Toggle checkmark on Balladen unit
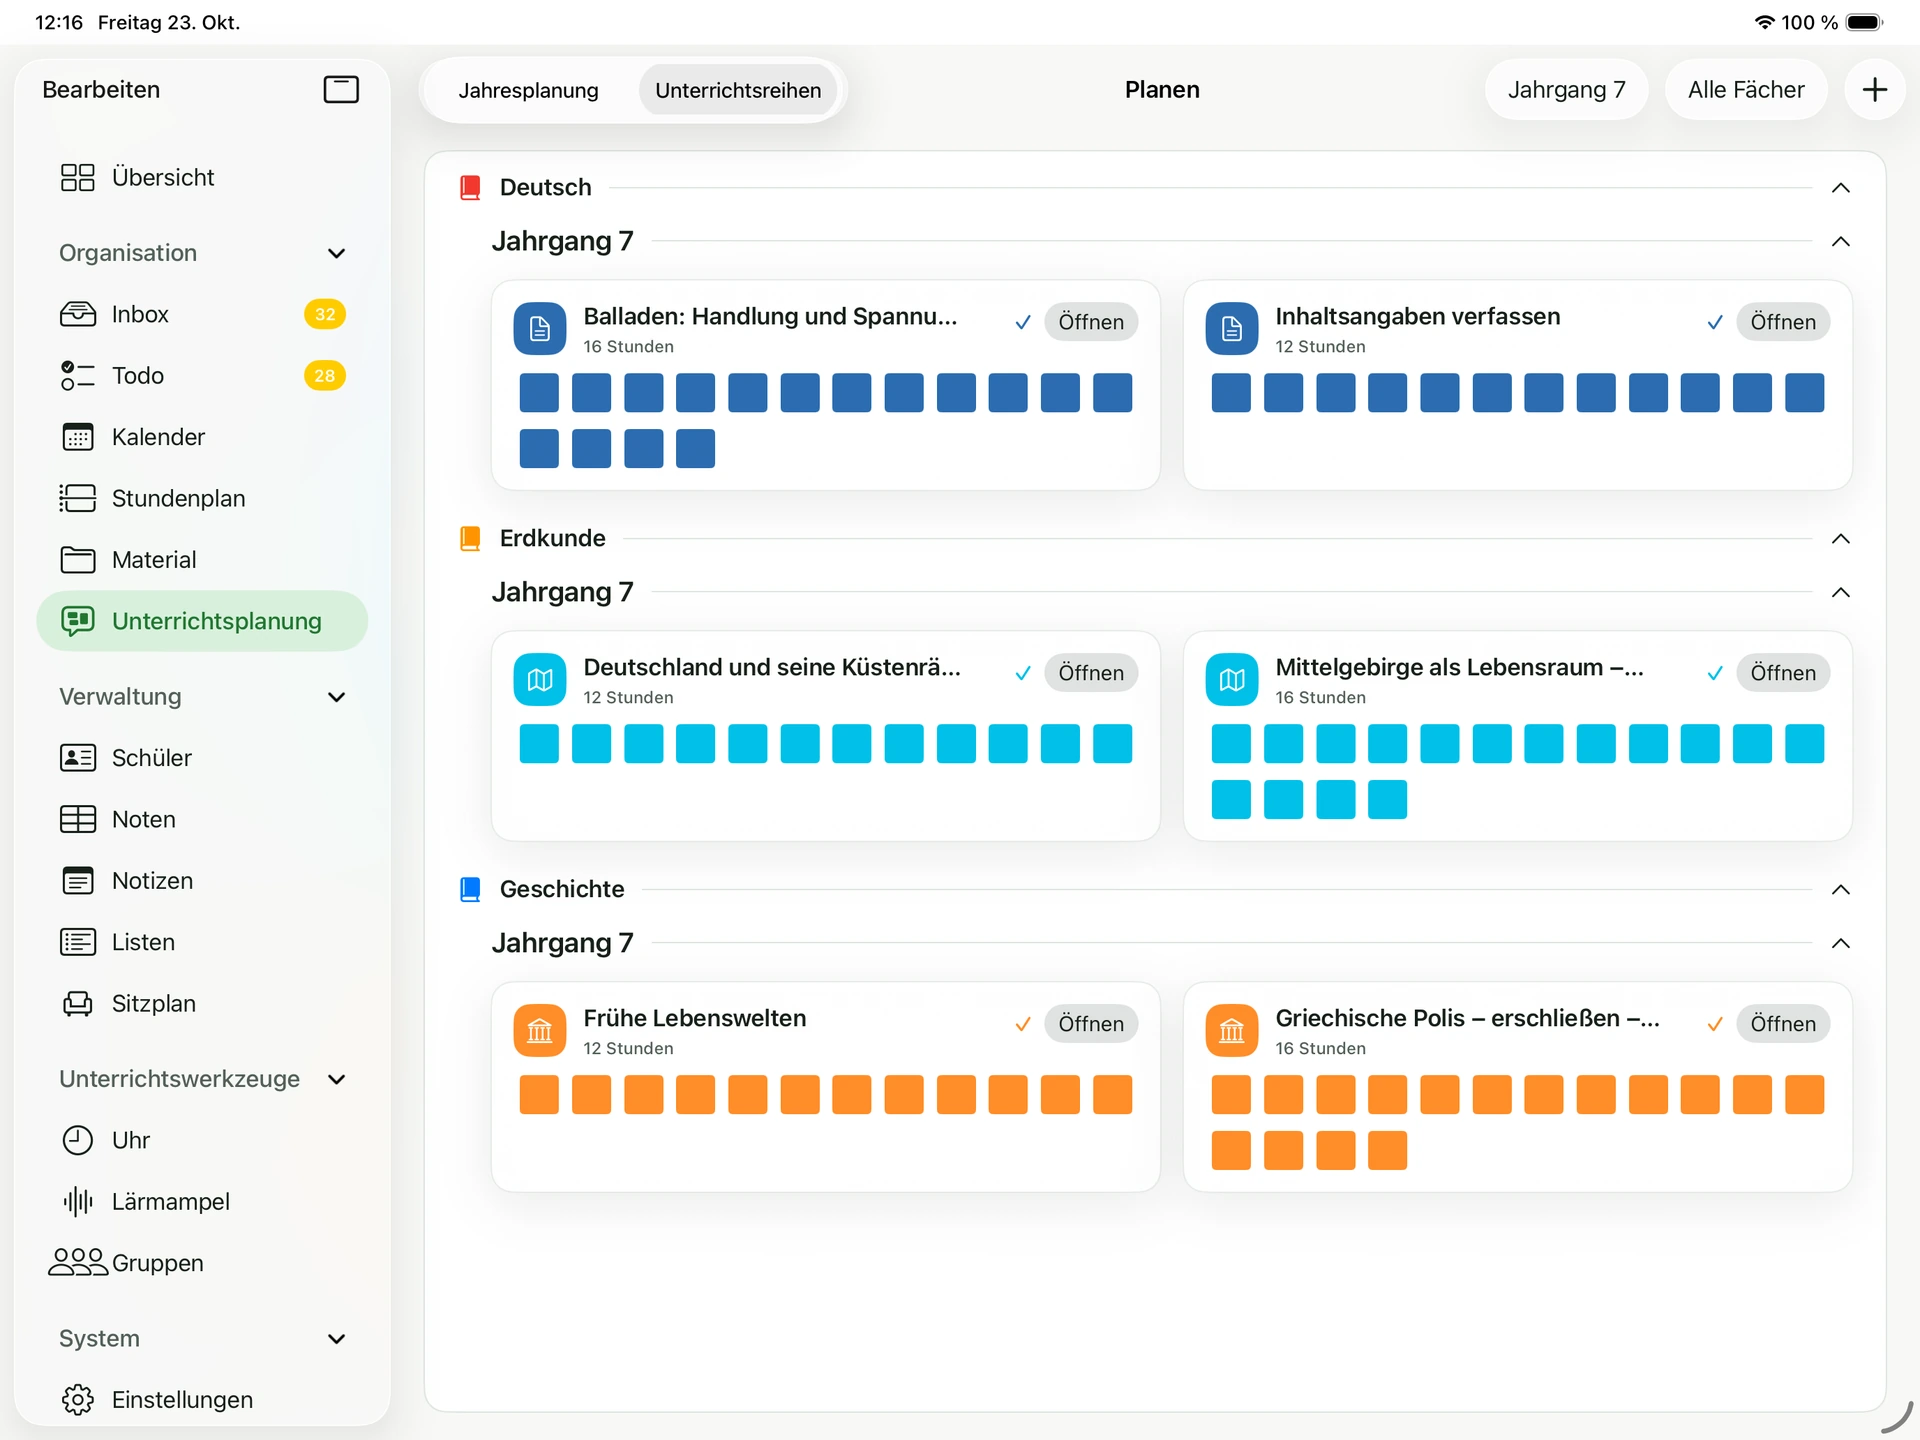1920x1440 pixels. point(1022,322)
